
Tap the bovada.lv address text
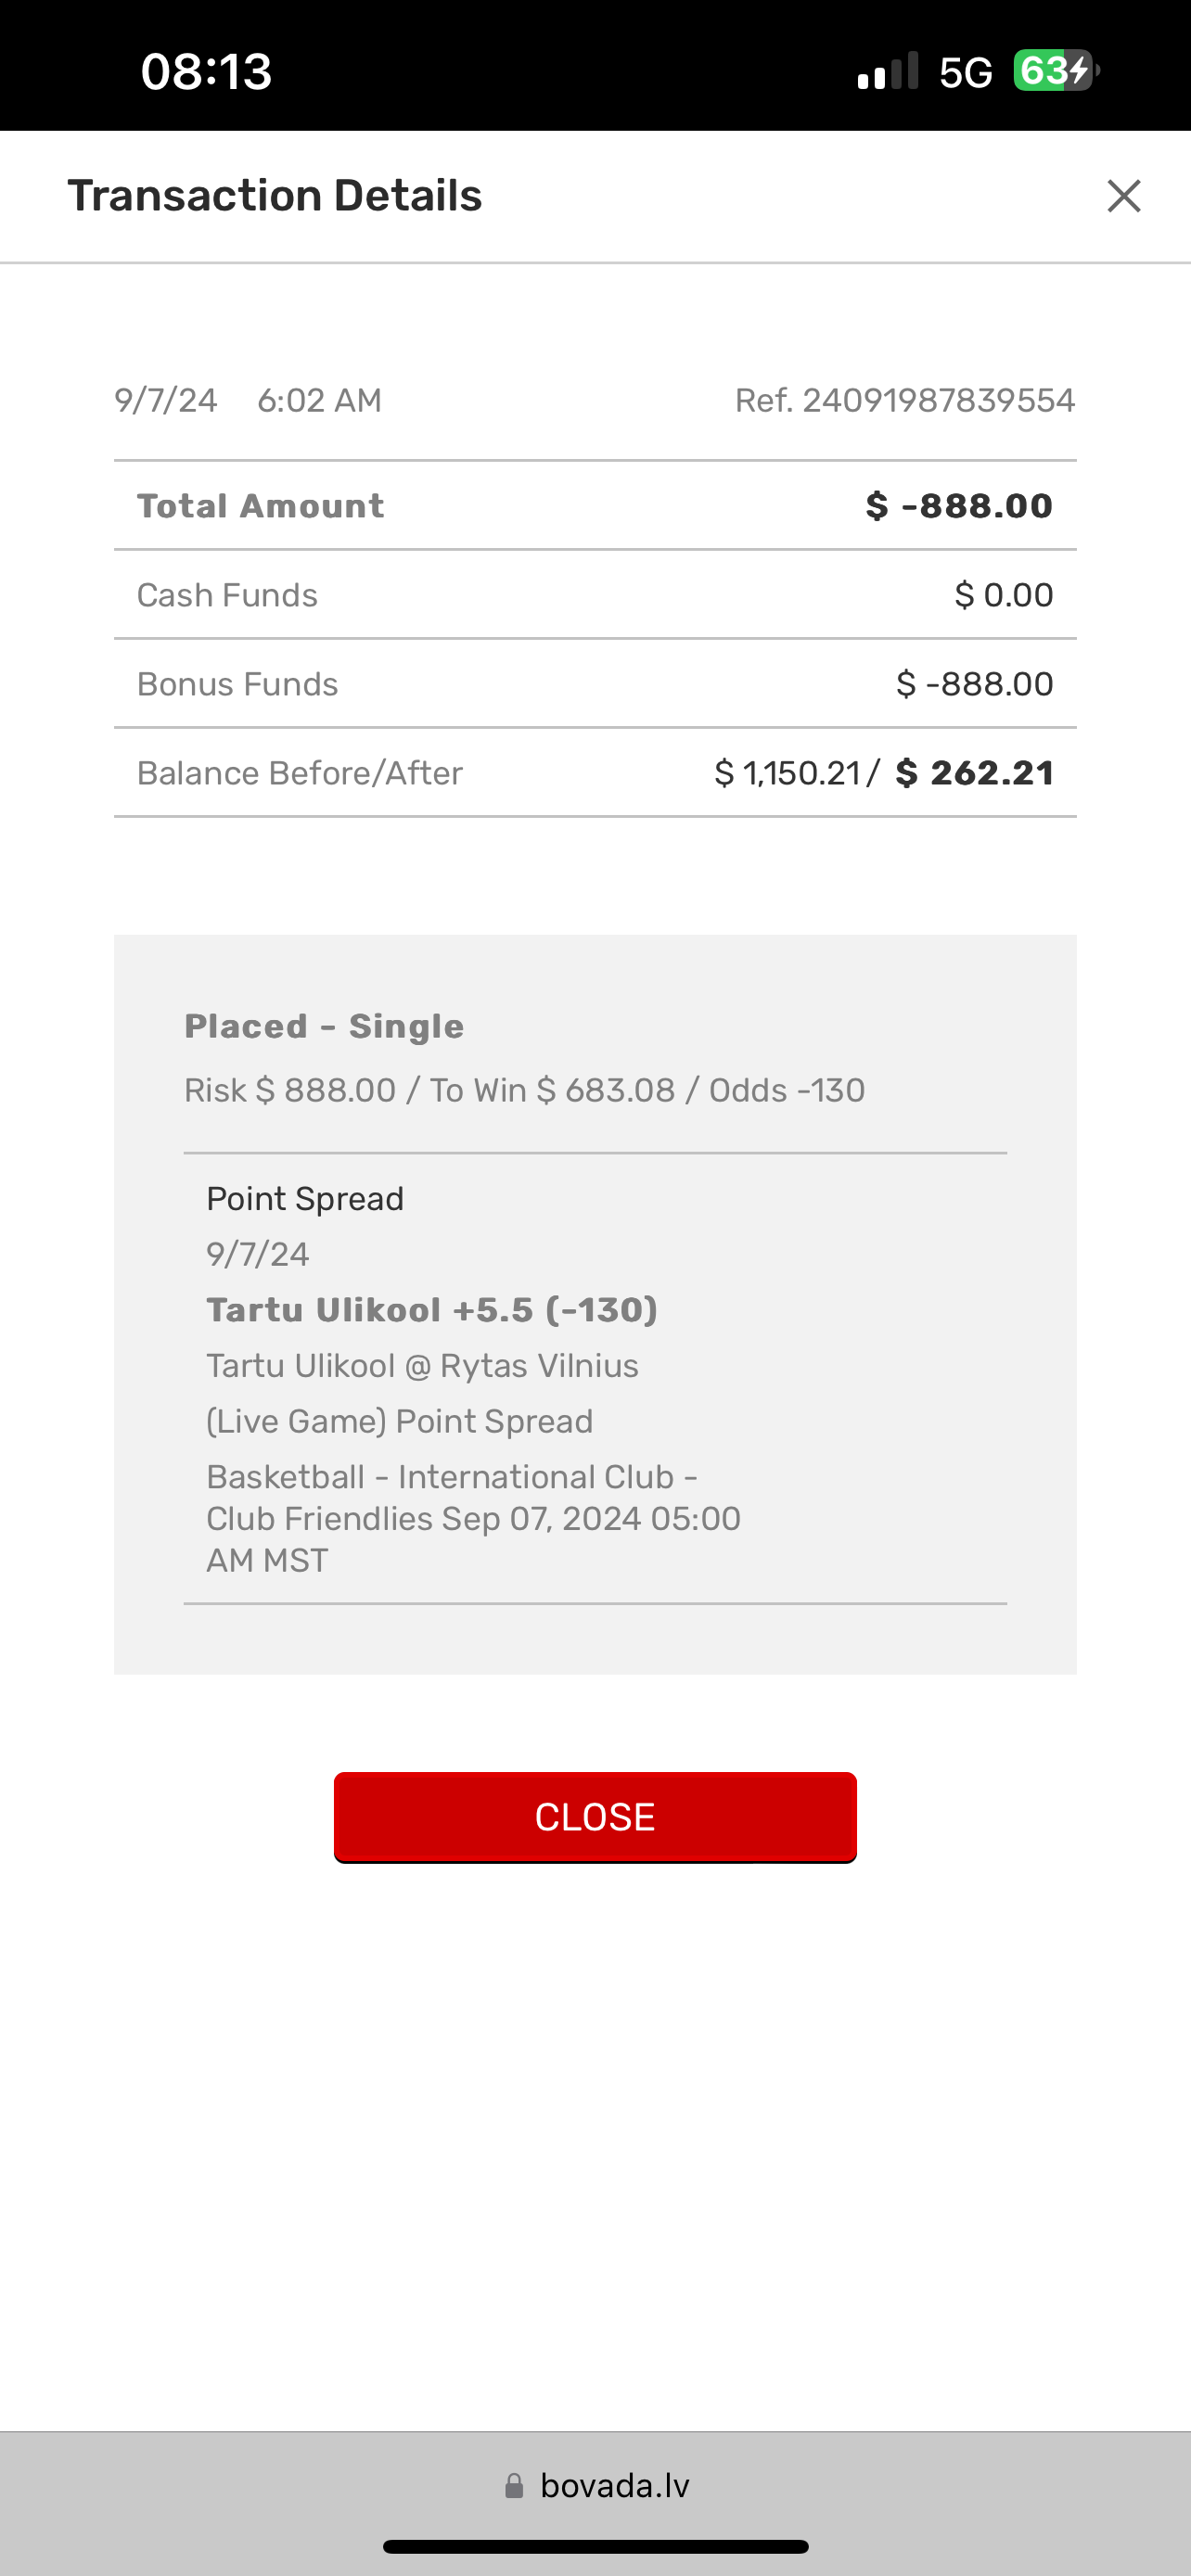614,2486
